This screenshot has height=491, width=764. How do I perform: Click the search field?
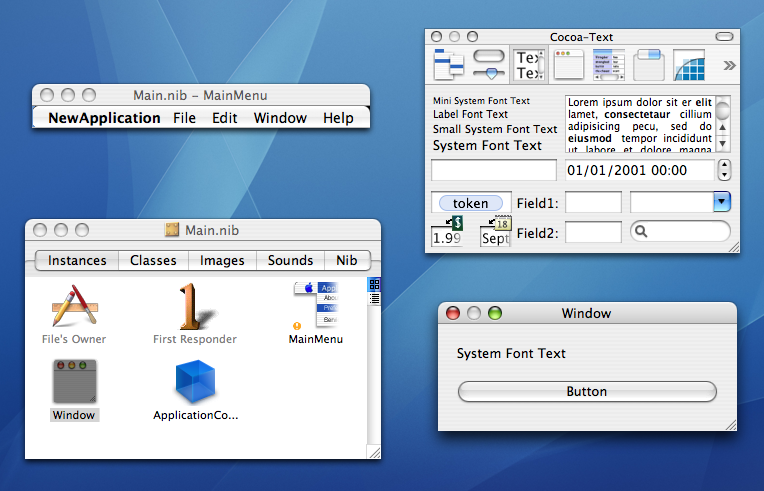click(681, 231)
